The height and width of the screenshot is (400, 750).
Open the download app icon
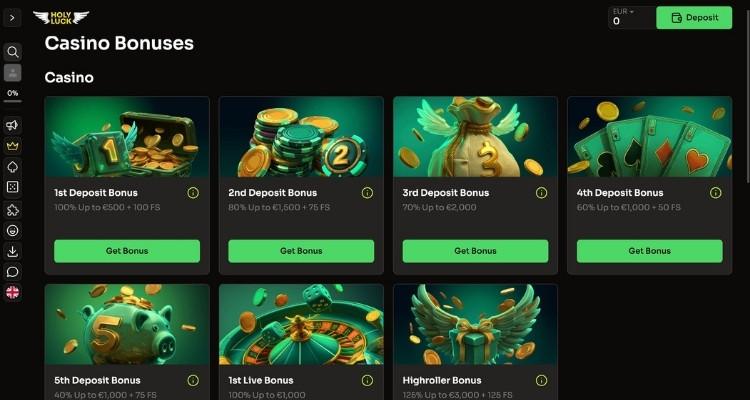[x=12, y=251]
